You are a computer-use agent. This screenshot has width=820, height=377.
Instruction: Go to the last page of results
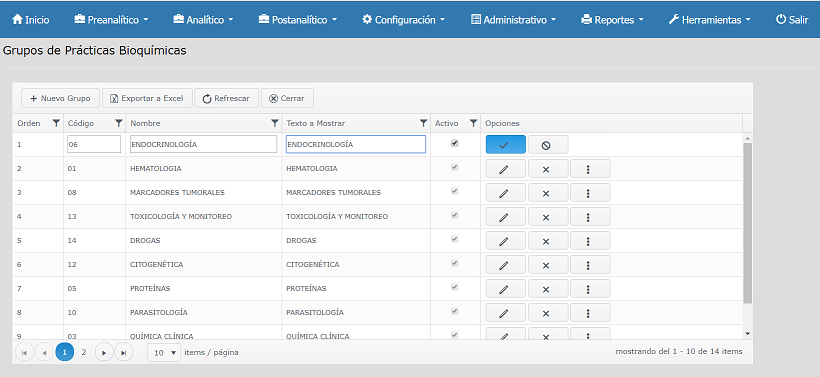pos(123,352)
